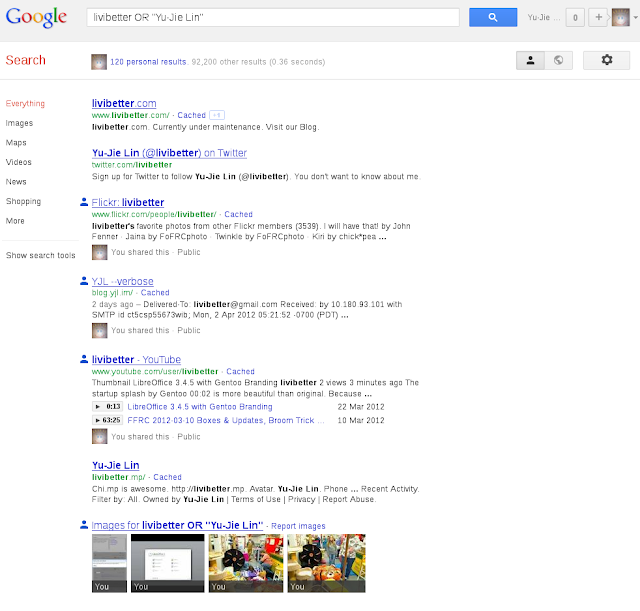
Task: Click the blue search magnifier button
Action: click(493, 17)
